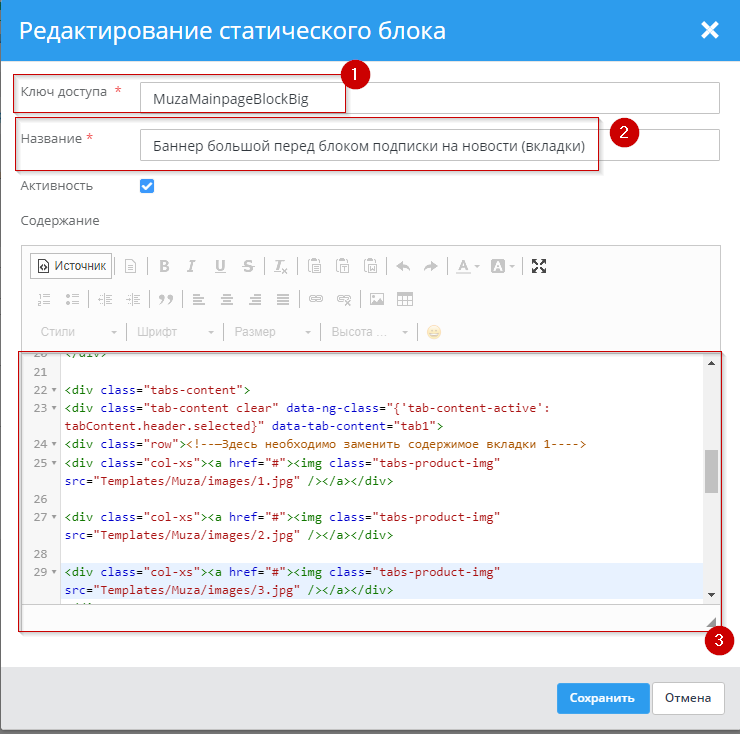Open the Размер size dropdown
The image size is (740, 734).
(x=272, y=332)
